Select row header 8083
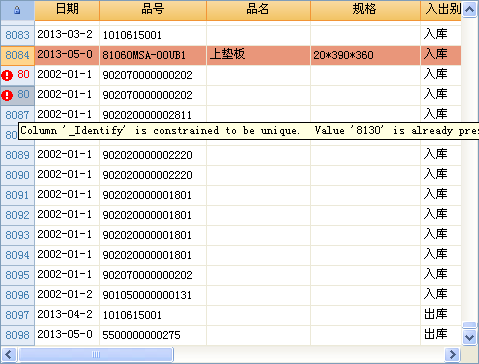The height and width of the screenshot is (364, 479). click(17, 35)
